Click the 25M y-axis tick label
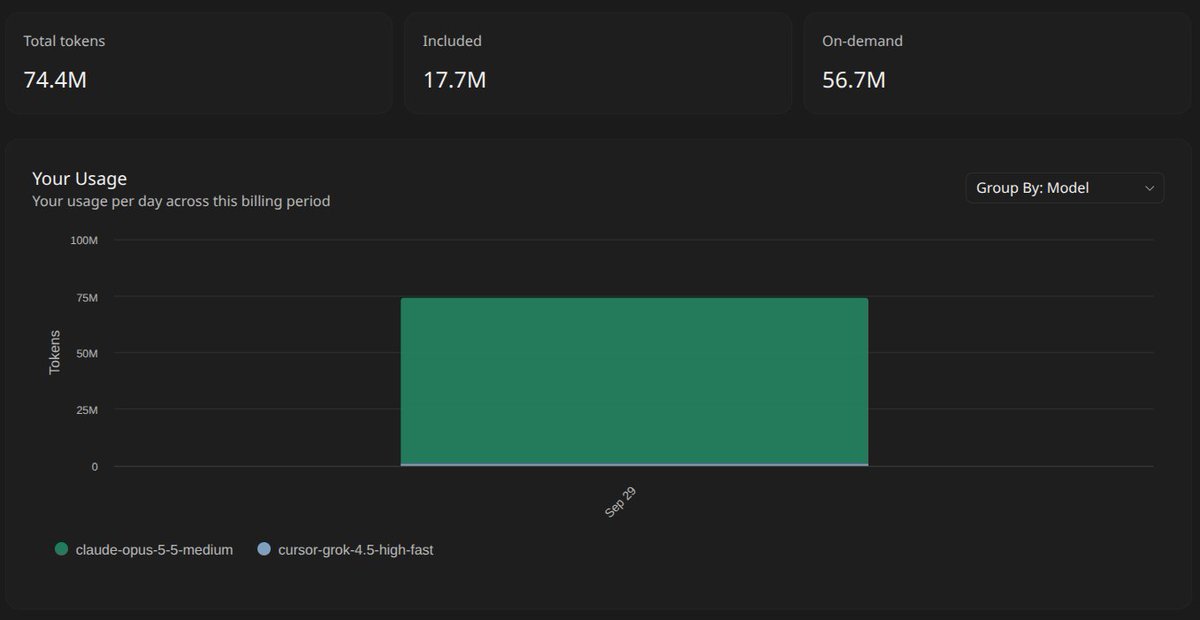The width and height of the screenshot is (1200, 620). pos(86,410)
